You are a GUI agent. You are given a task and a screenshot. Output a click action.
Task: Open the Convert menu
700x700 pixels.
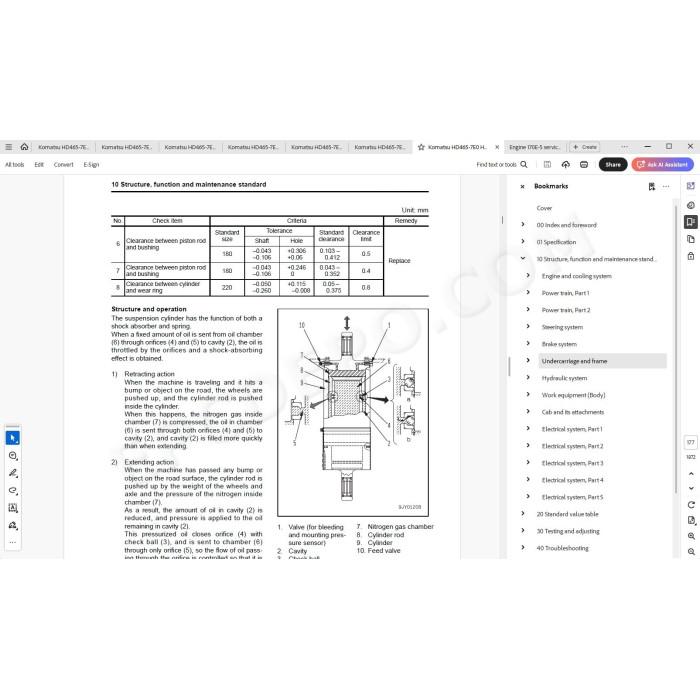coord(63,165)
